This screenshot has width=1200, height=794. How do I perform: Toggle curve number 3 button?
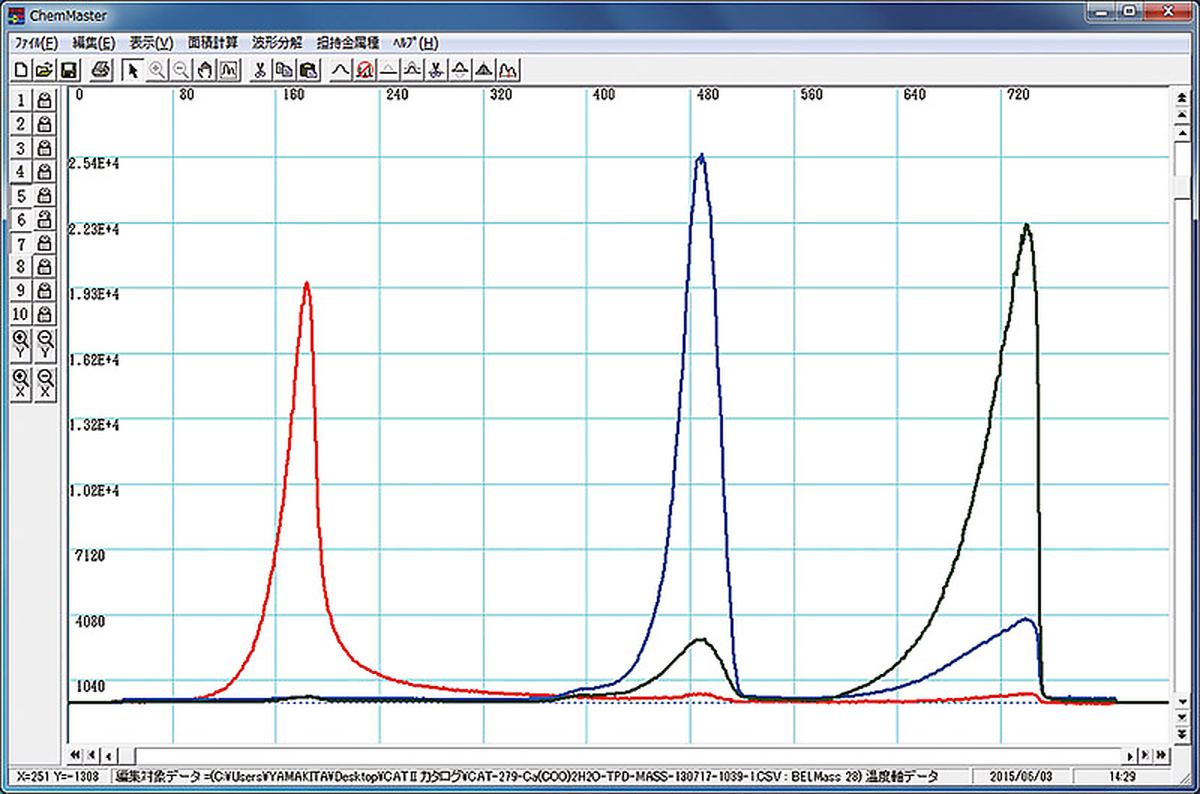tap(20, 147)
